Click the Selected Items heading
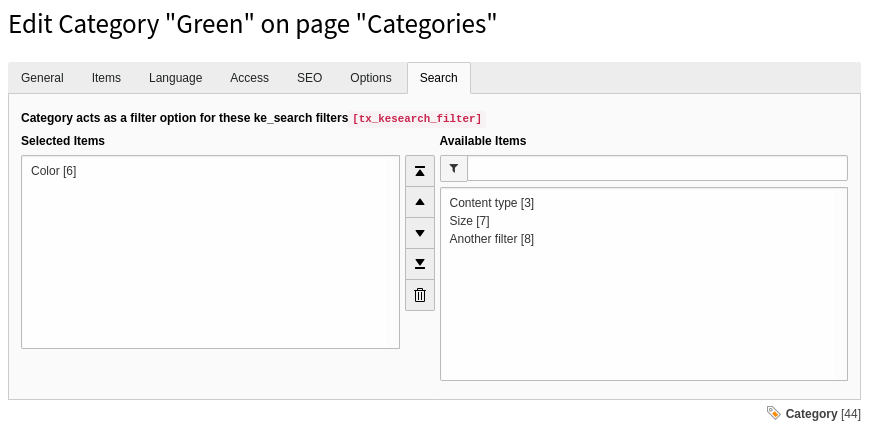This screenshot has width=874, height=428. pyautogui.click(x=63, y=141)
